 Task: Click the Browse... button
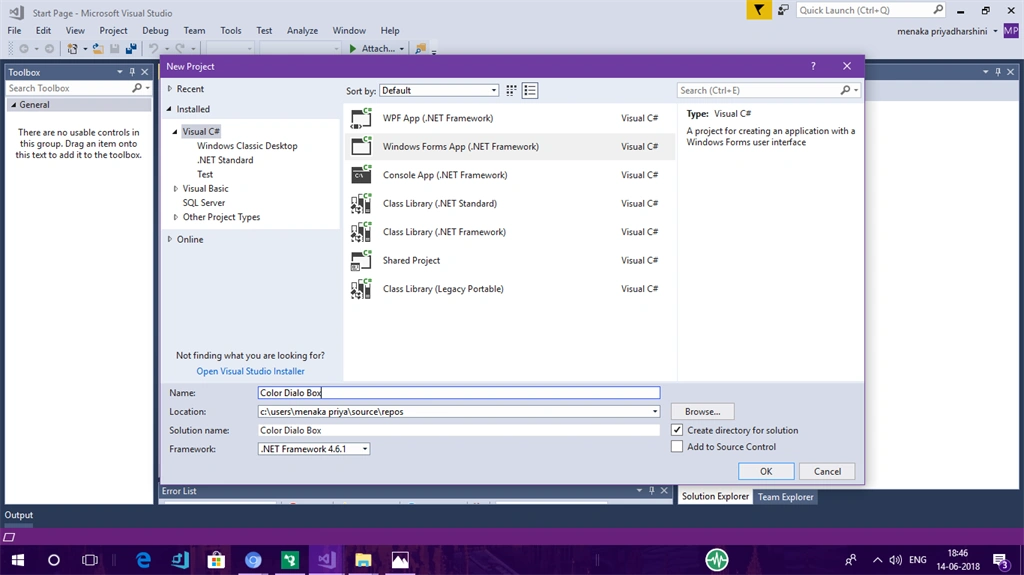click(x=702, y=412)
